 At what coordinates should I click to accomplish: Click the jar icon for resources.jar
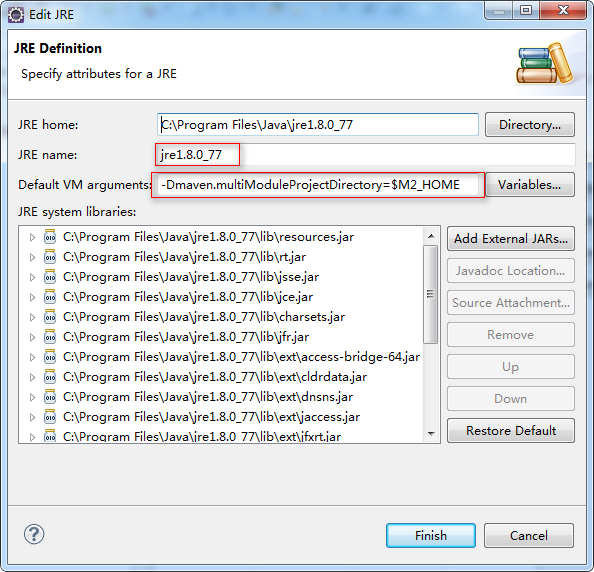click(50, 237)
